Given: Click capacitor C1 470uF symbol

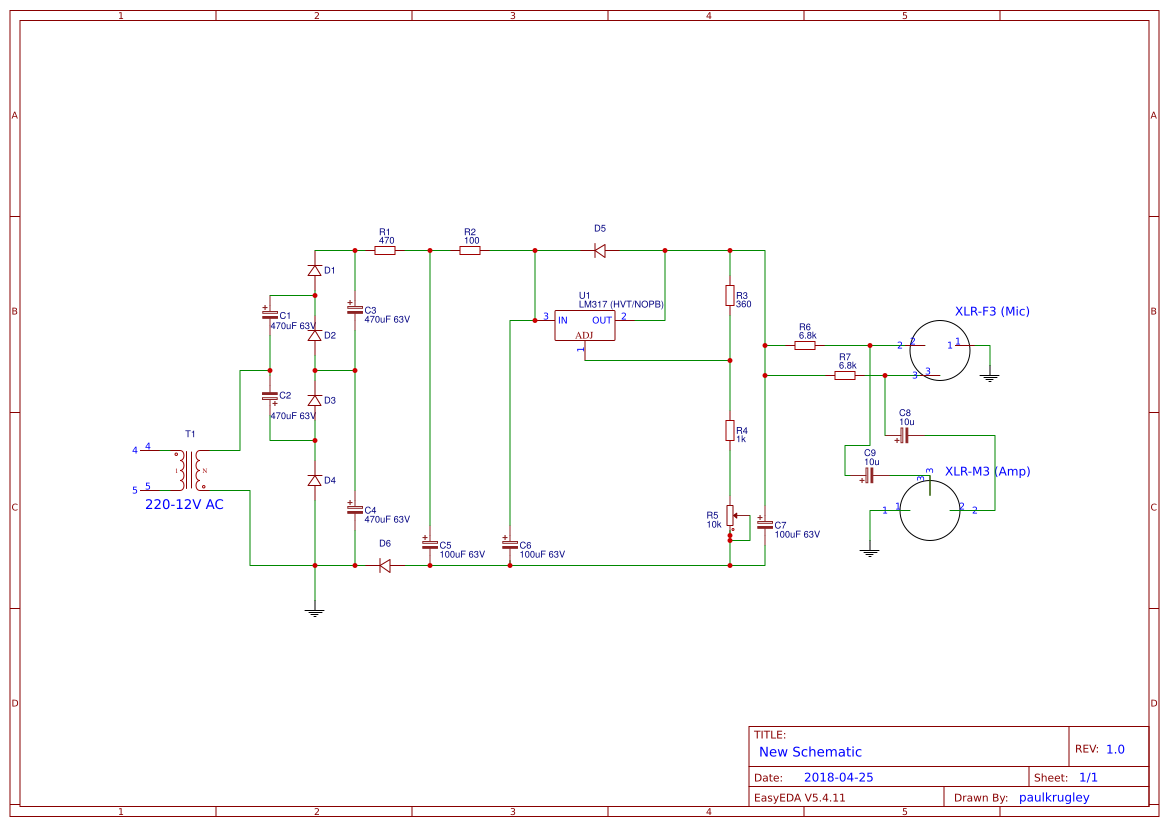Looking at the screenshot, I should click(268, 315).
